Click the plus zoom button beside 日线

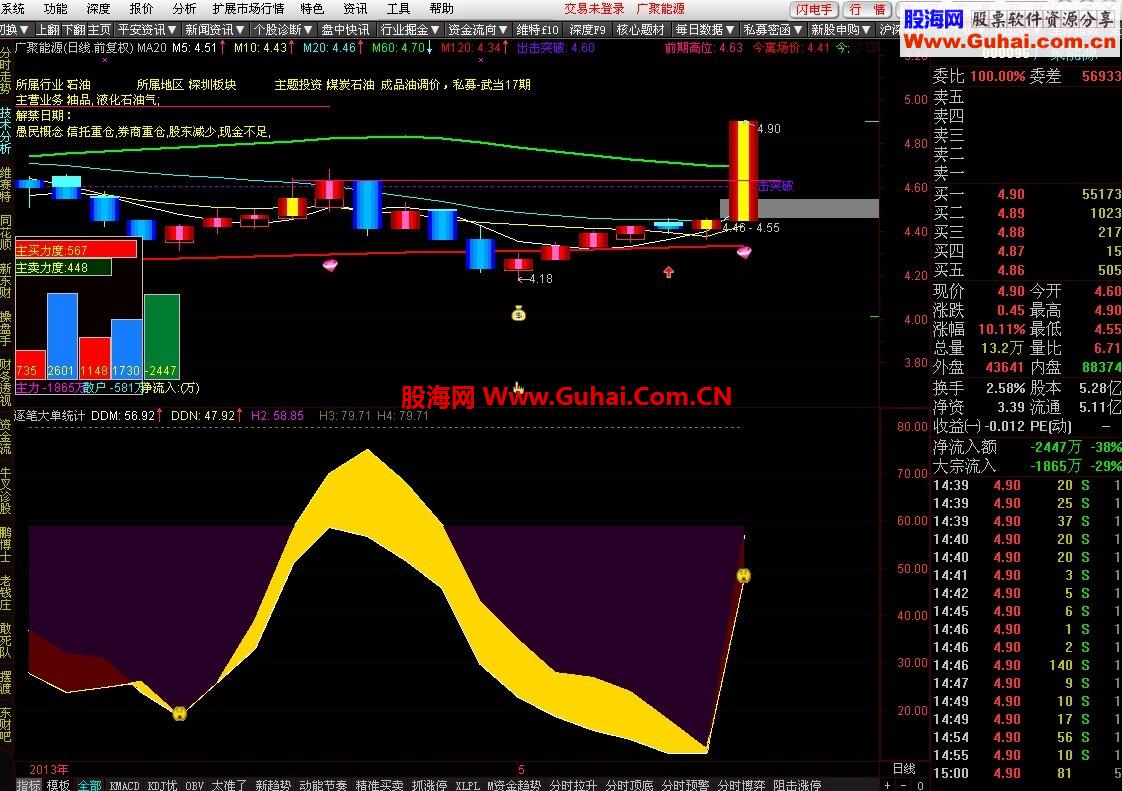point(888,785)
